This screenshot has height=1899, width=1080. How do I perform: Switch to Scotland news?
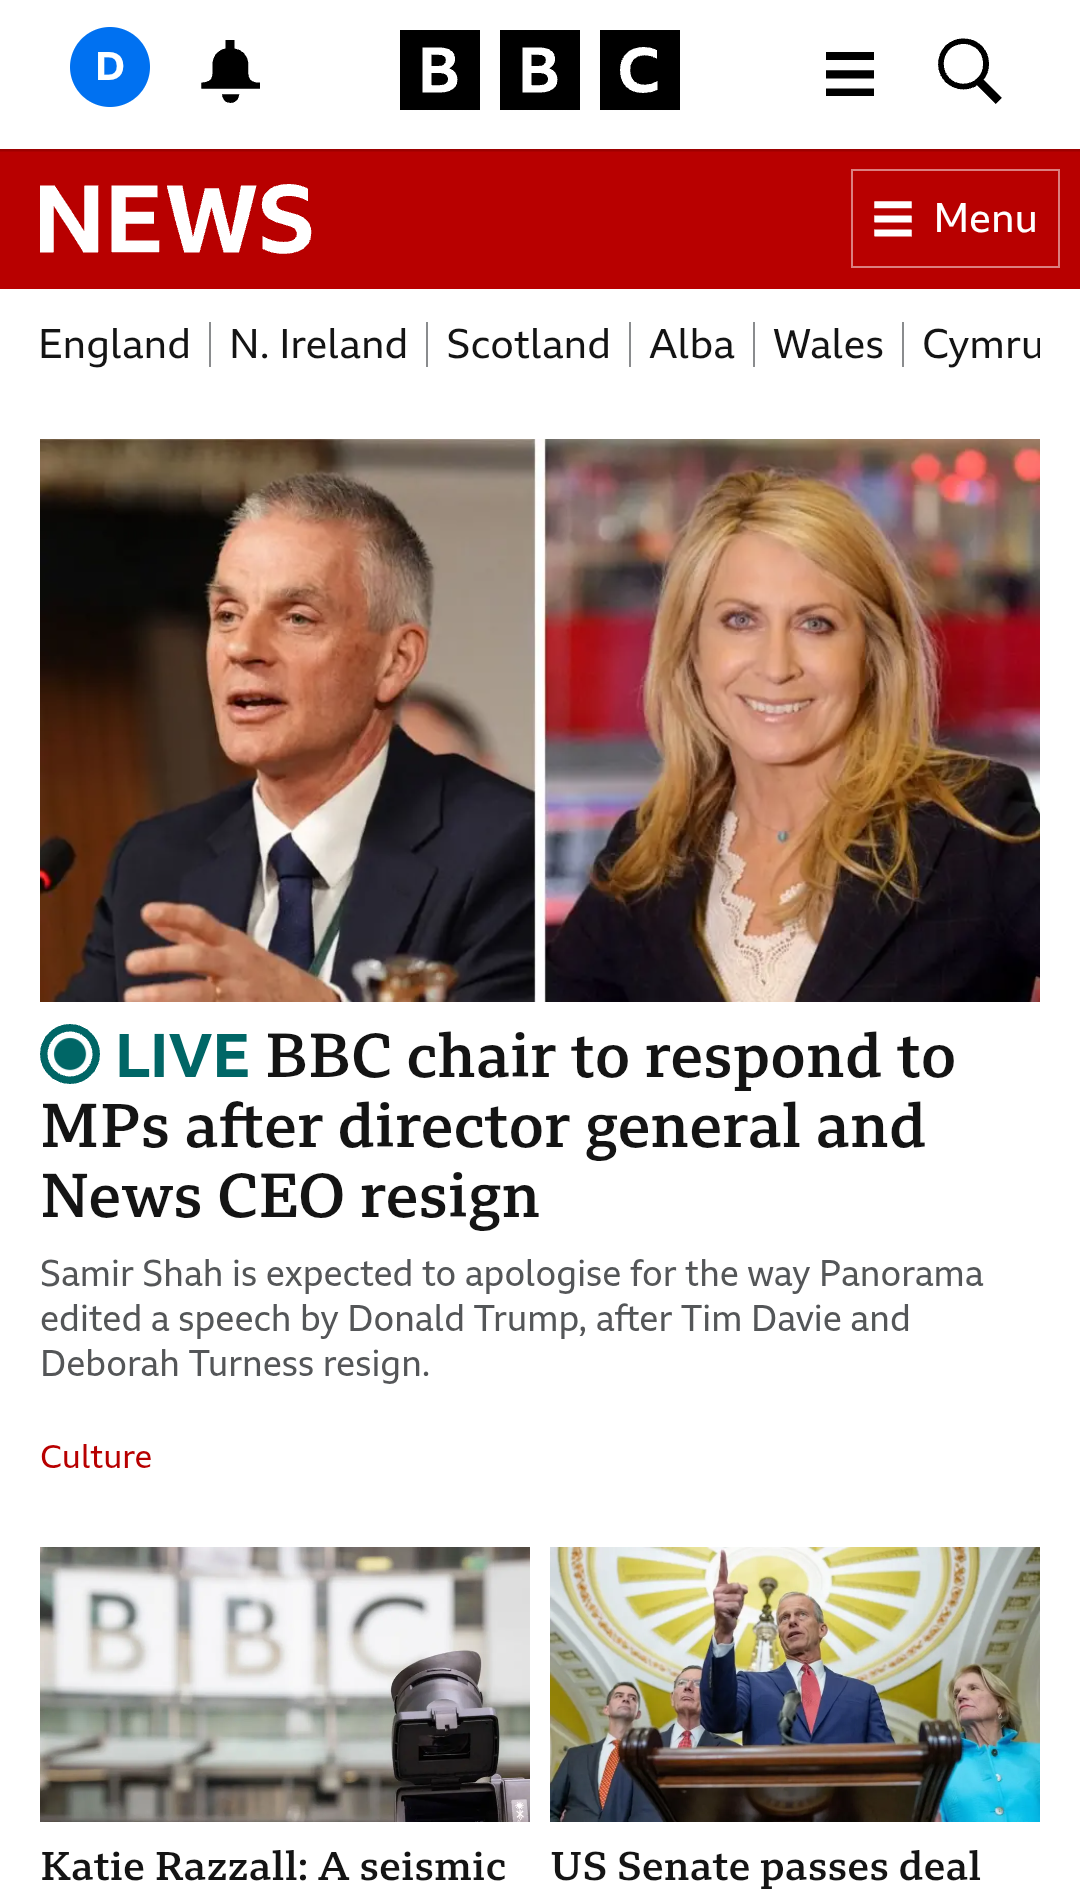coord(528,345)
